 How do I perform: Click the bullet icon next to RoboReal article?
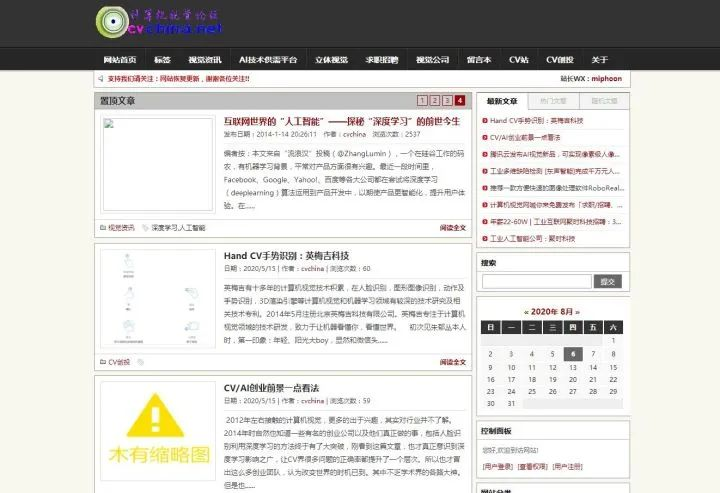[x=485, y=188]
